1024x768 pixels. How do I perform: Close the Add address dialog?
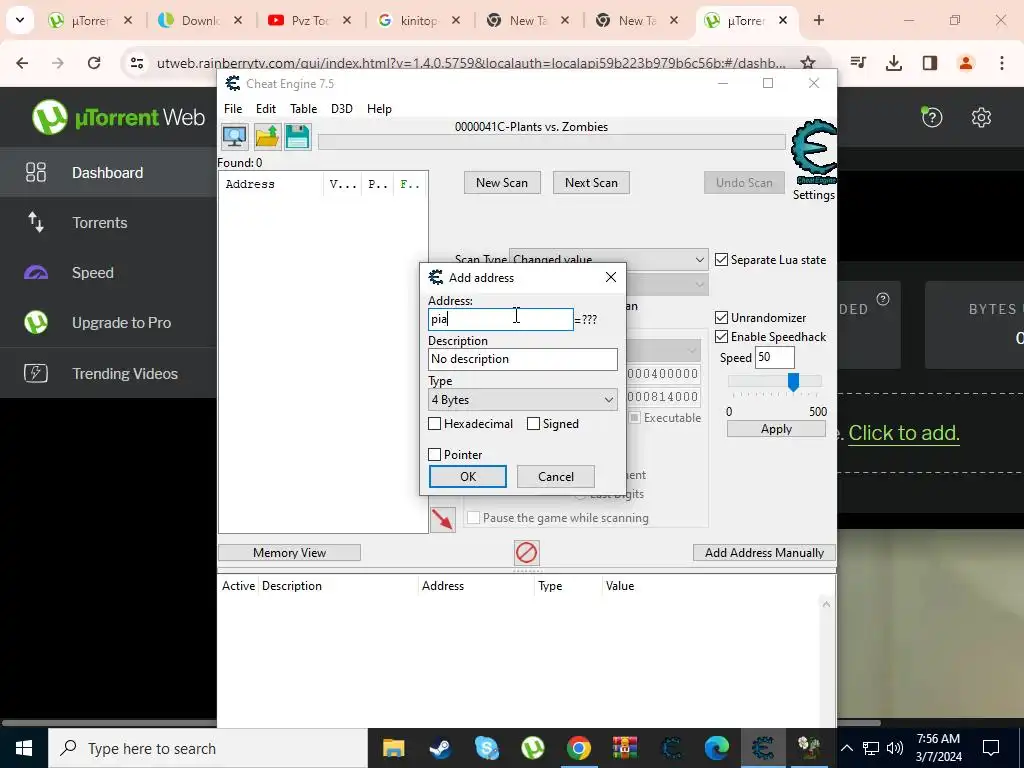(611, 278)
